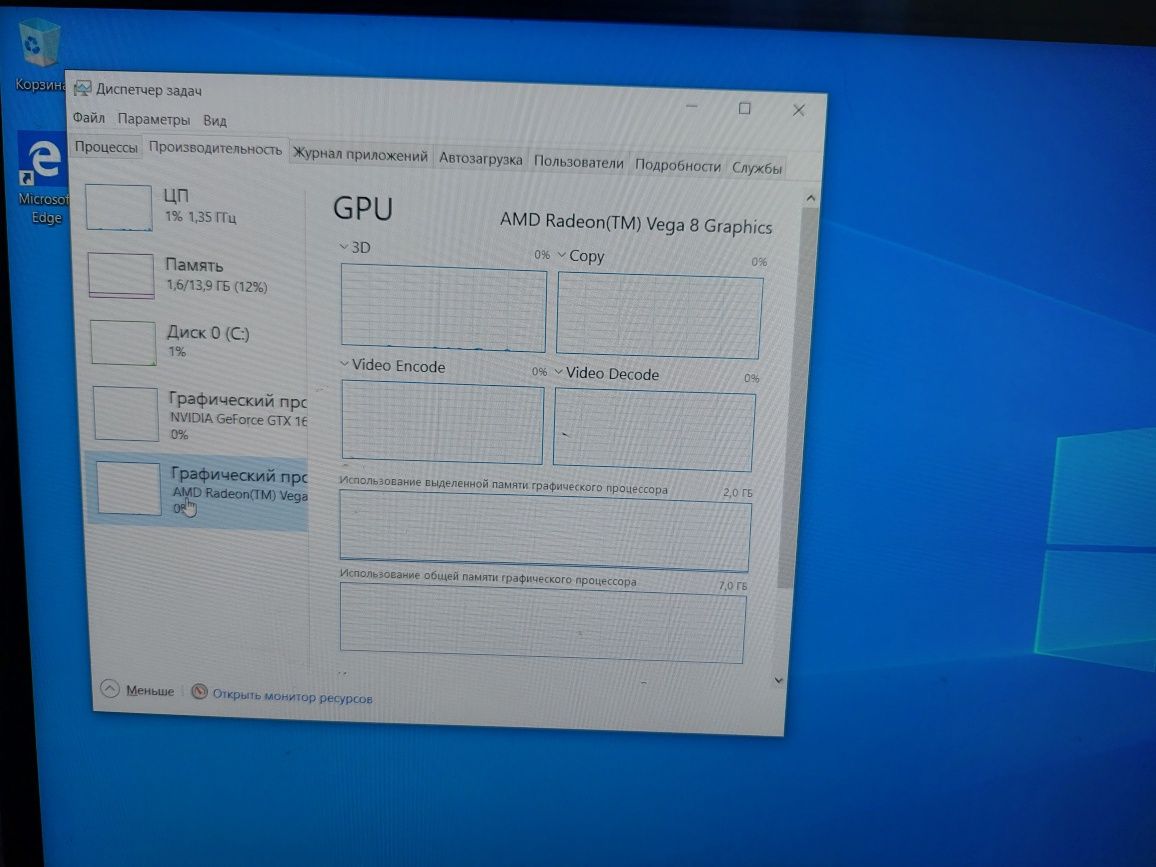Screen dimensions: 1156x867
Task: Click the vertical scrollbar thumb
Action: [x=798, y=398]
